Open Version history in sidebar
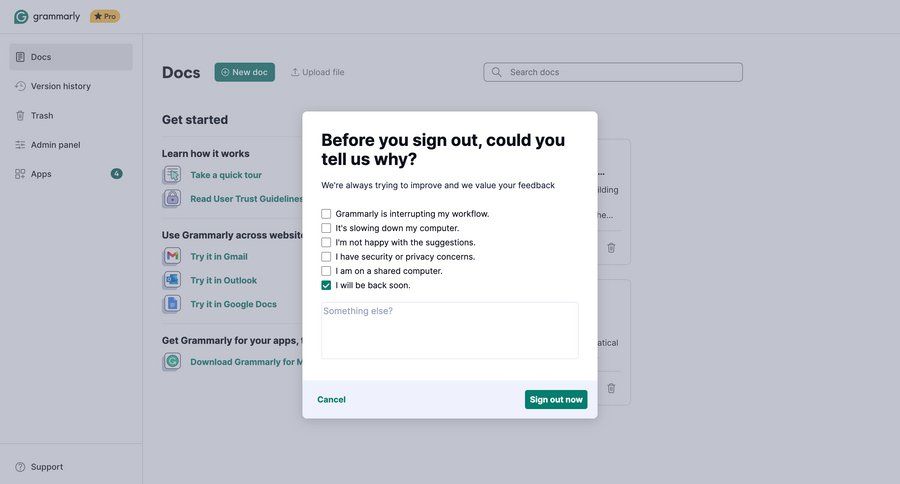This screenshot has height=484, width=900. (60, 86)
